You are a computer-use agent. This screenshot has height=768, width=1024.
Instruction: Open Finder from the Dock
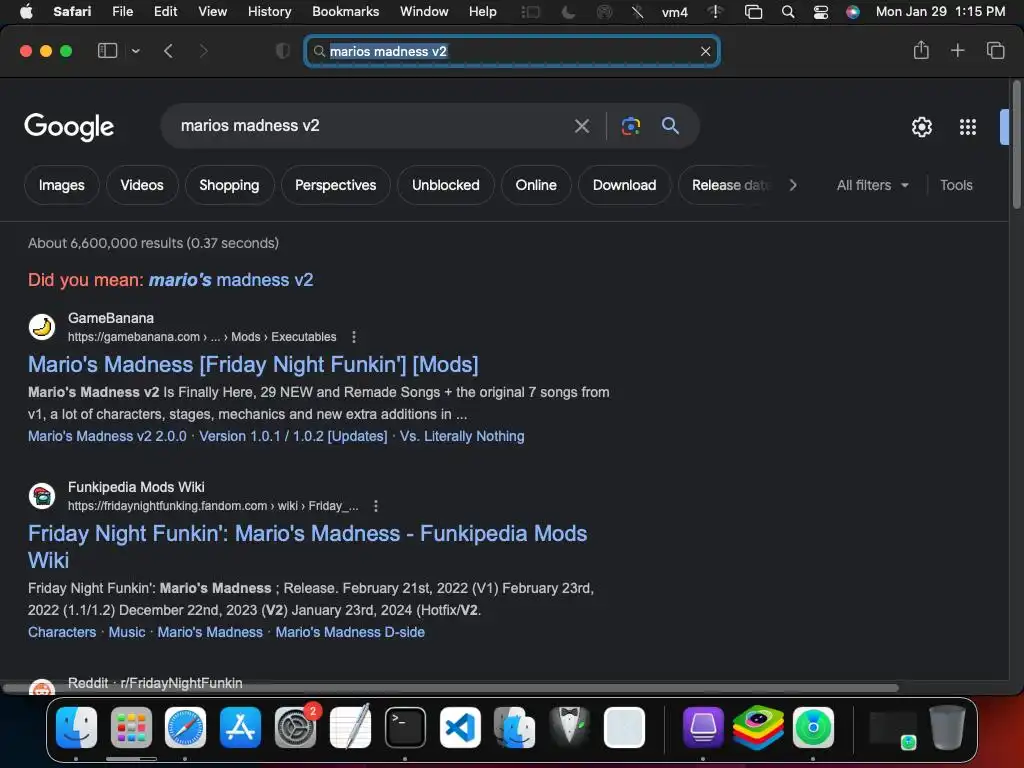pos(76,727)
